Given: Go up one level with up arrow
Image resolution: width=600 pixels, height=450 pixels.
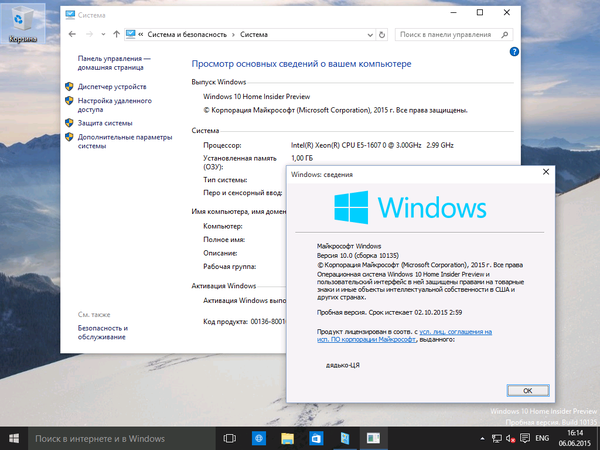Looking at the screenshot, I should [x=116, y=34].
